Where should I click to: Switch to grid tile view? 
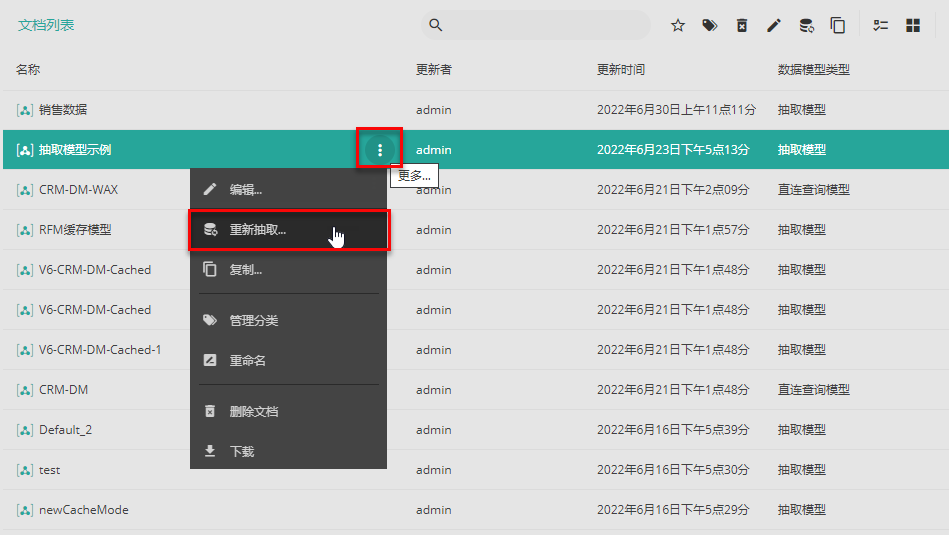click(913, 25)
